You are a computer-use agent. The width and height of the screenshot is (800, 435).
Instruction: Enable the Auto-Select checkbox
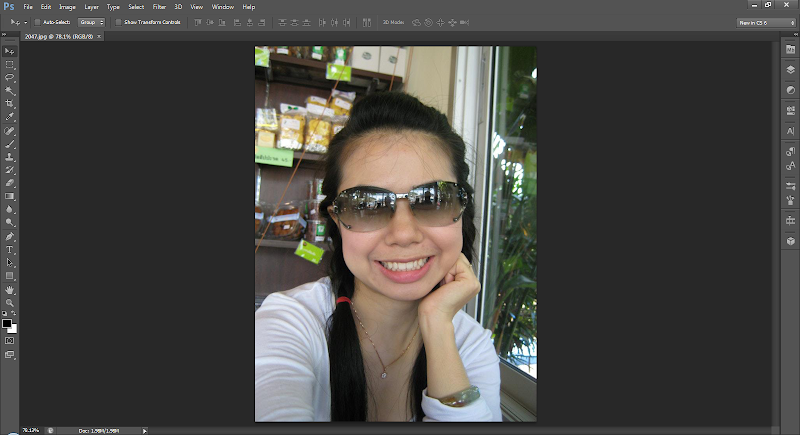[37, 22]
